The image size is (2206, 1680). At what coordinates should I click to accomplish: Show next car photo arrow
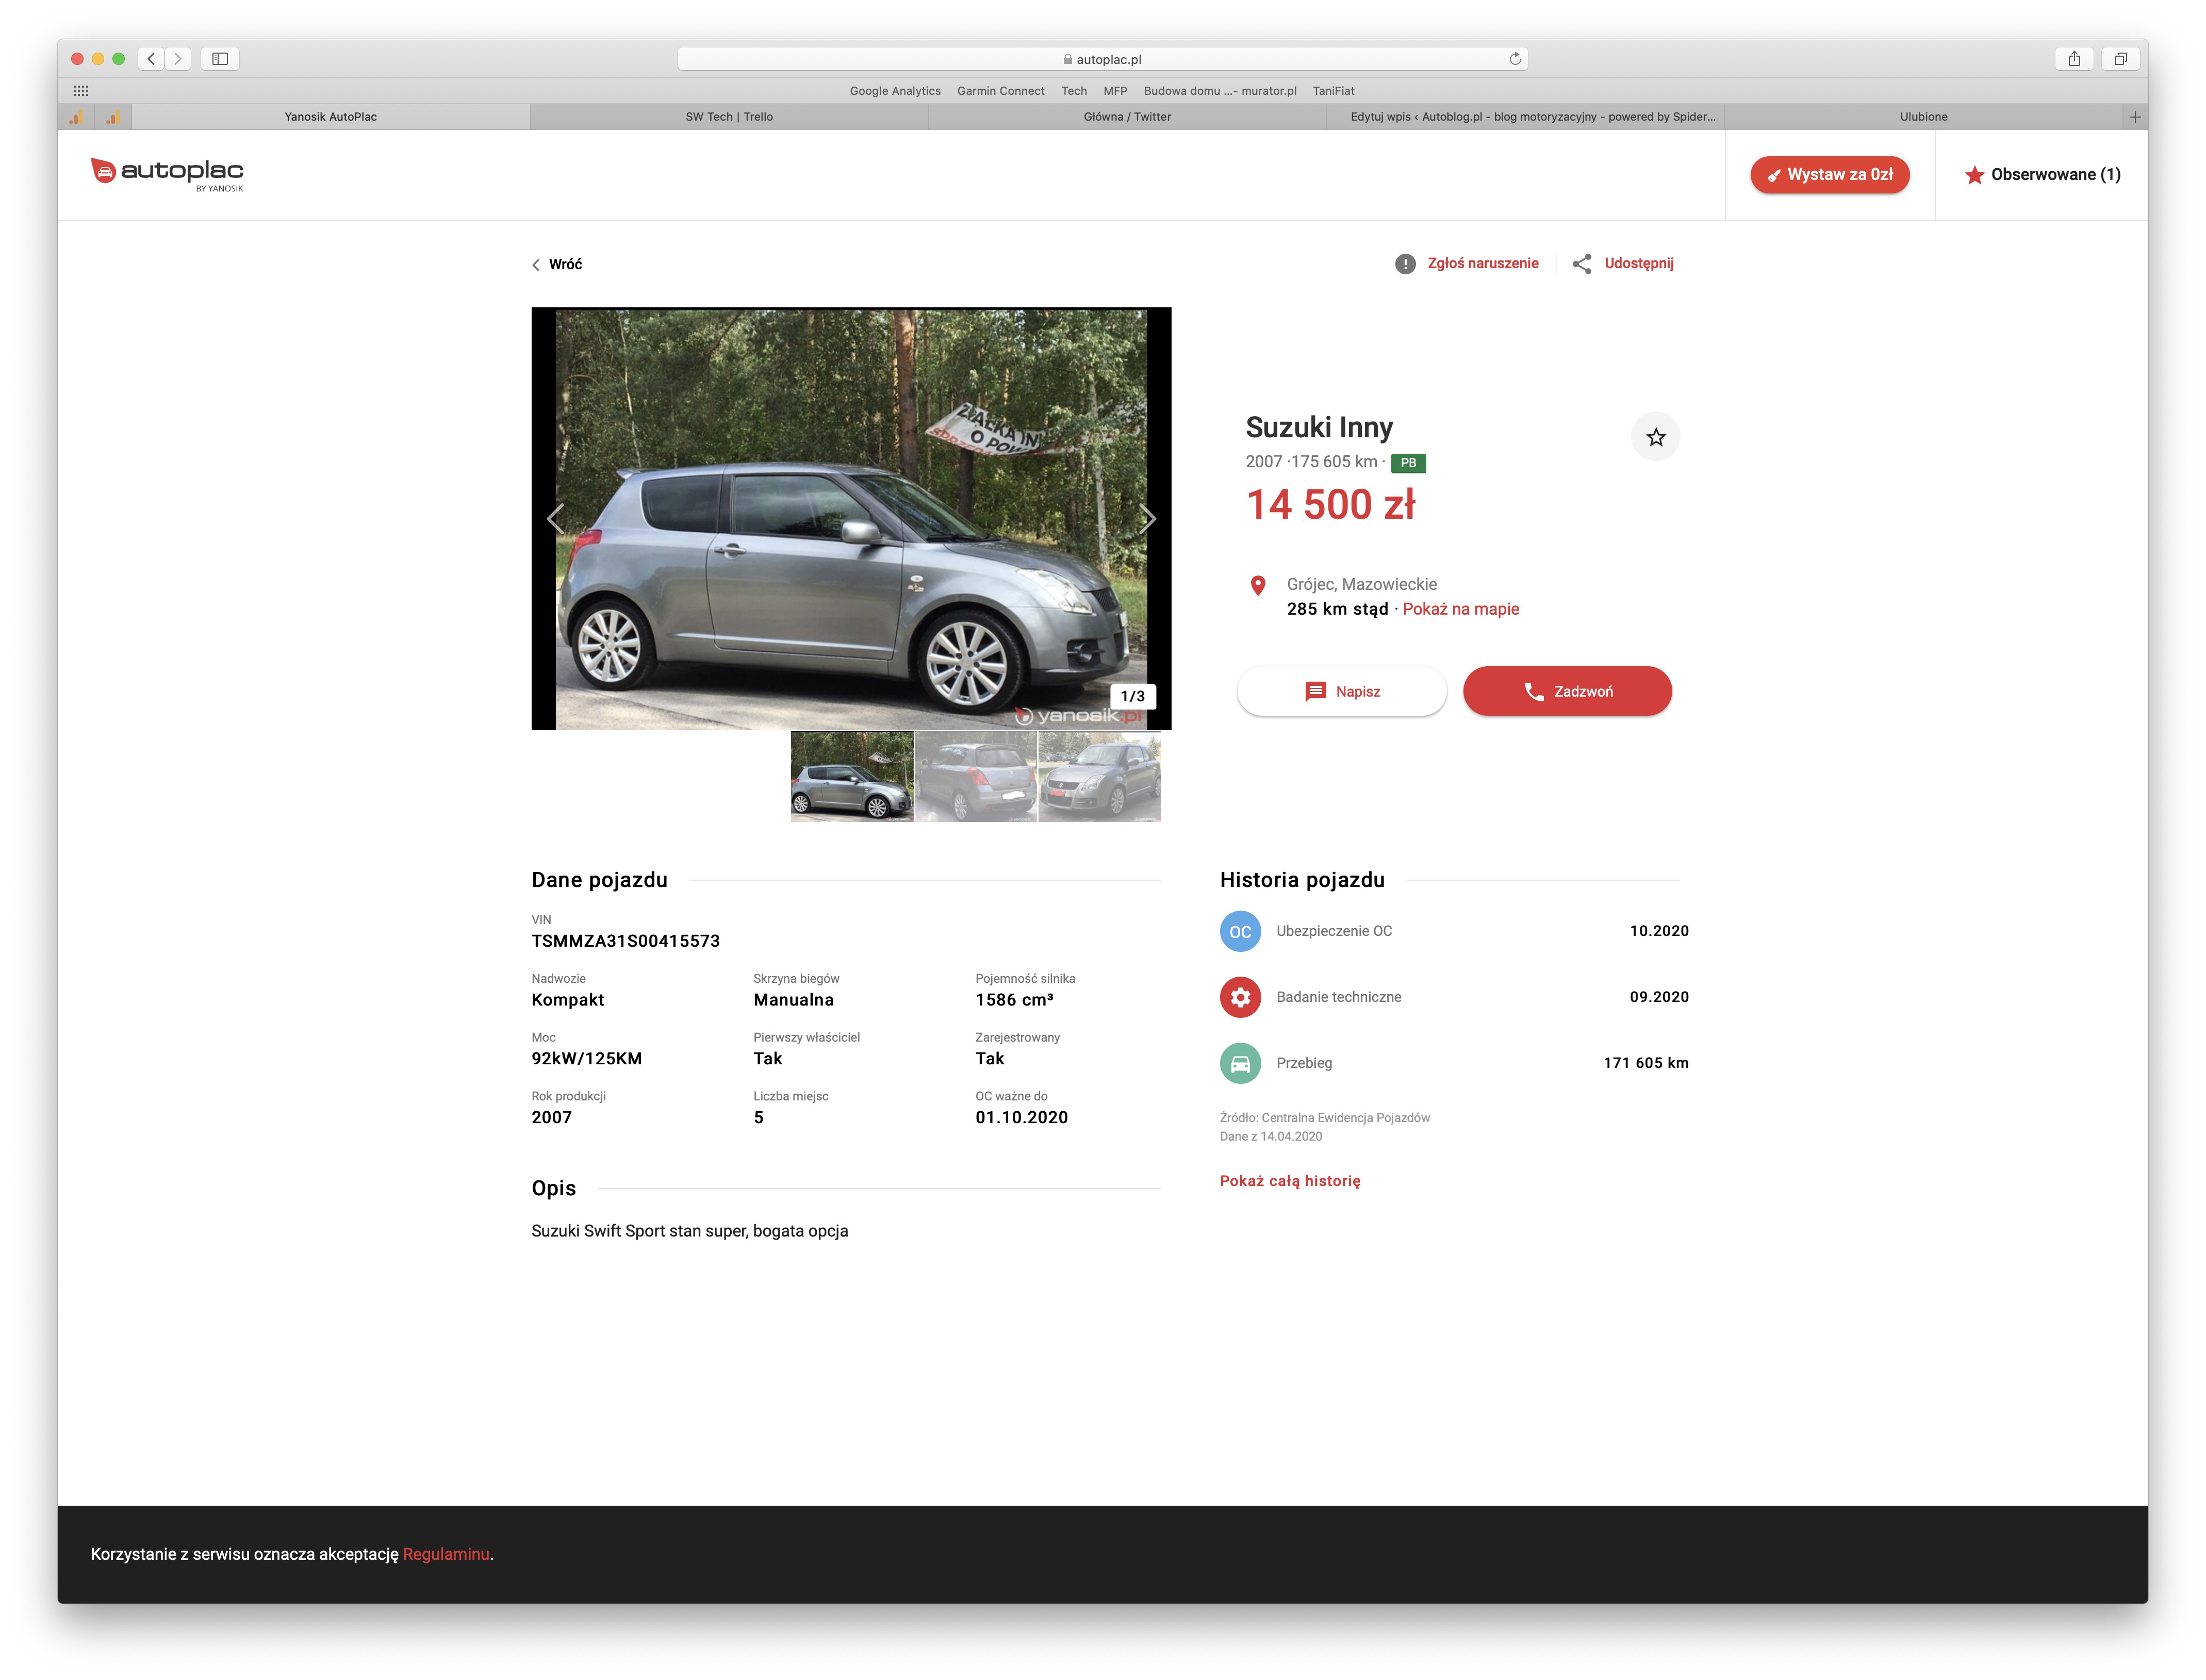pos(1147,518)
